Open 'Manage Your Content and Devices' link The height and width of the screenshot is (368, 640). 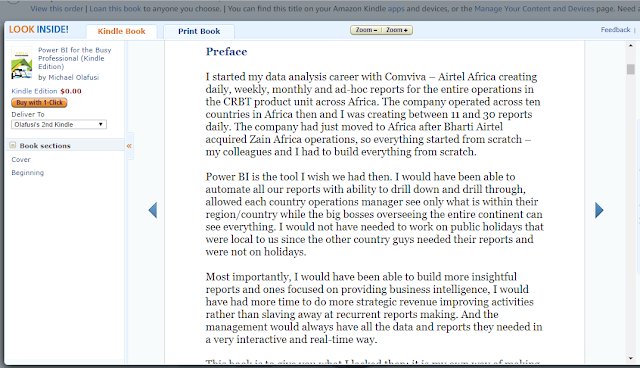(534, 9)
